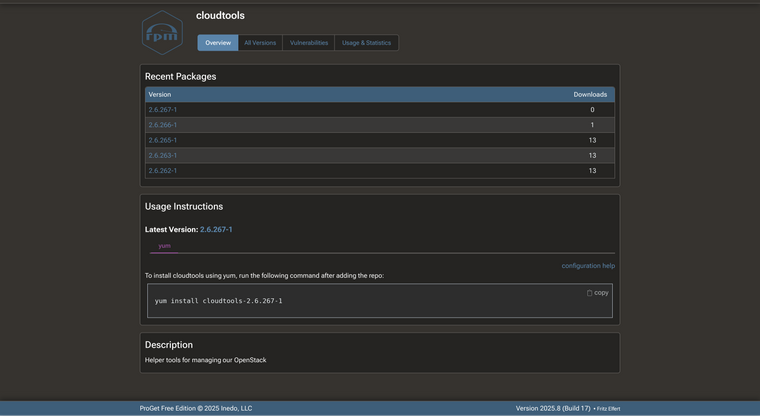Image resolution: width=760 pixels, height=416 pixels.
Task: Open the 2.6.262-1 version link
Action: coord(163,171)
